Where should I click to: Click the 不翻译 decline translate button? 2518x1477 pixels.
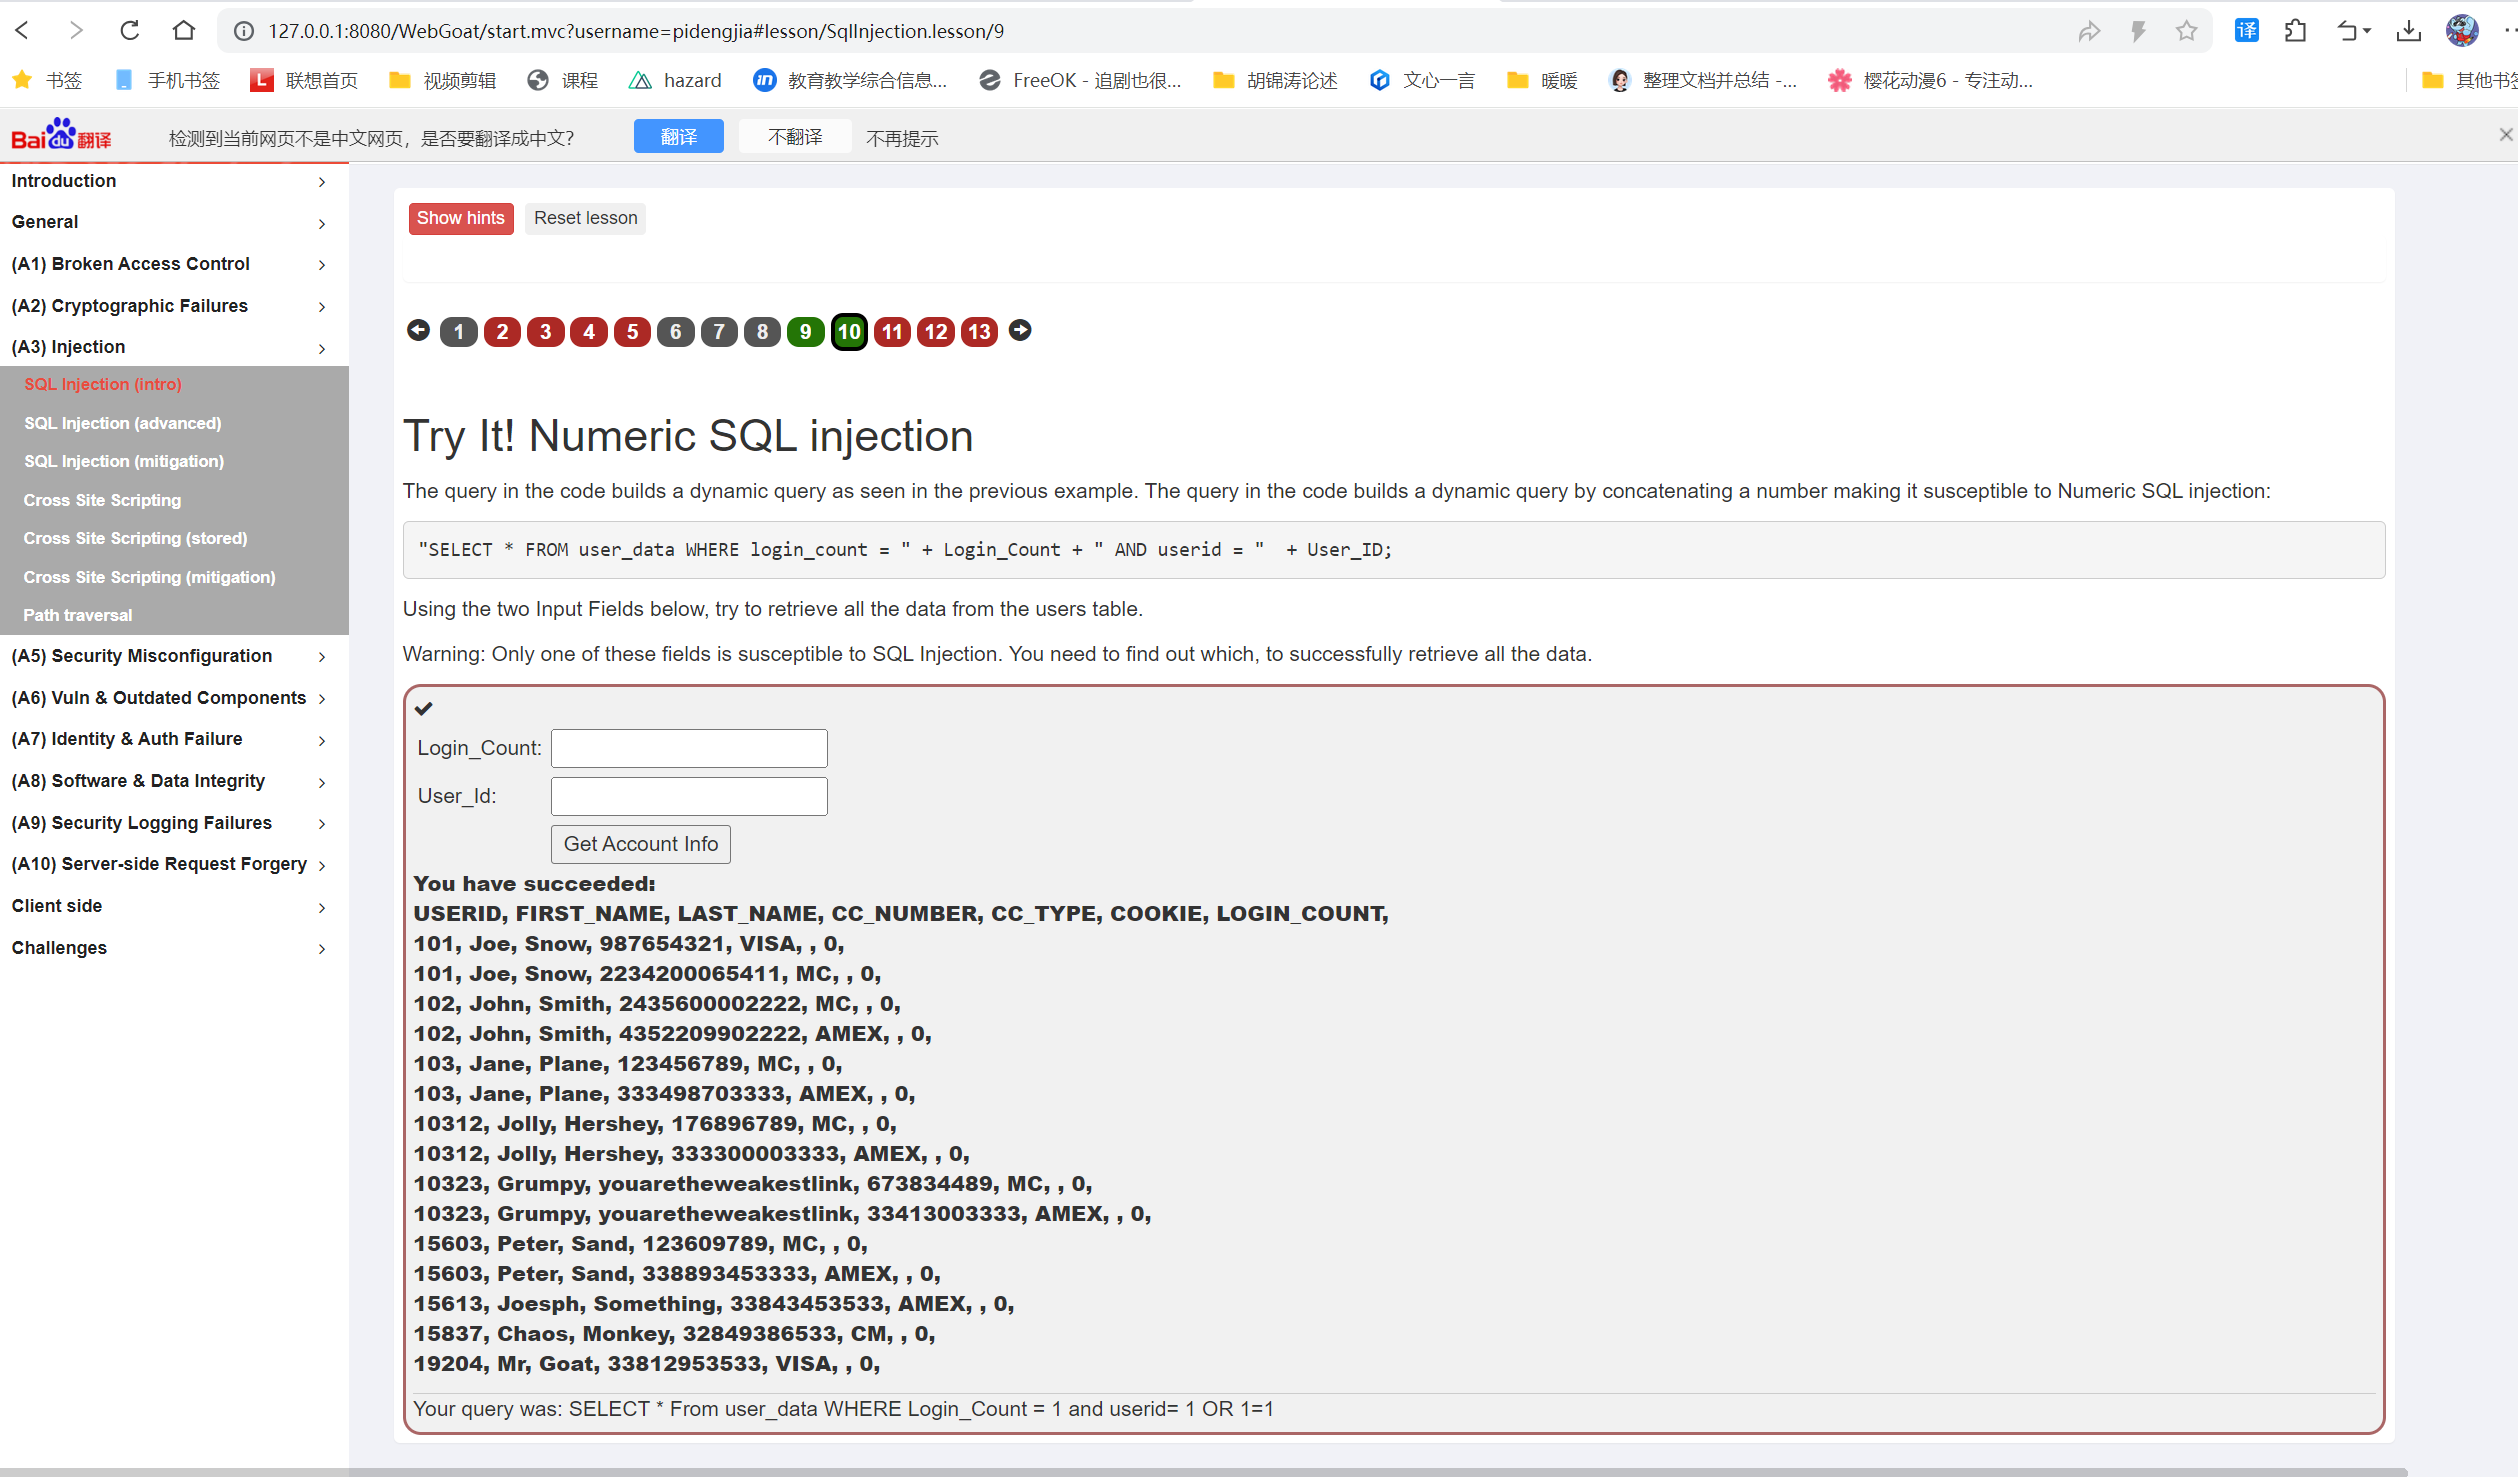tap(795, 137)
